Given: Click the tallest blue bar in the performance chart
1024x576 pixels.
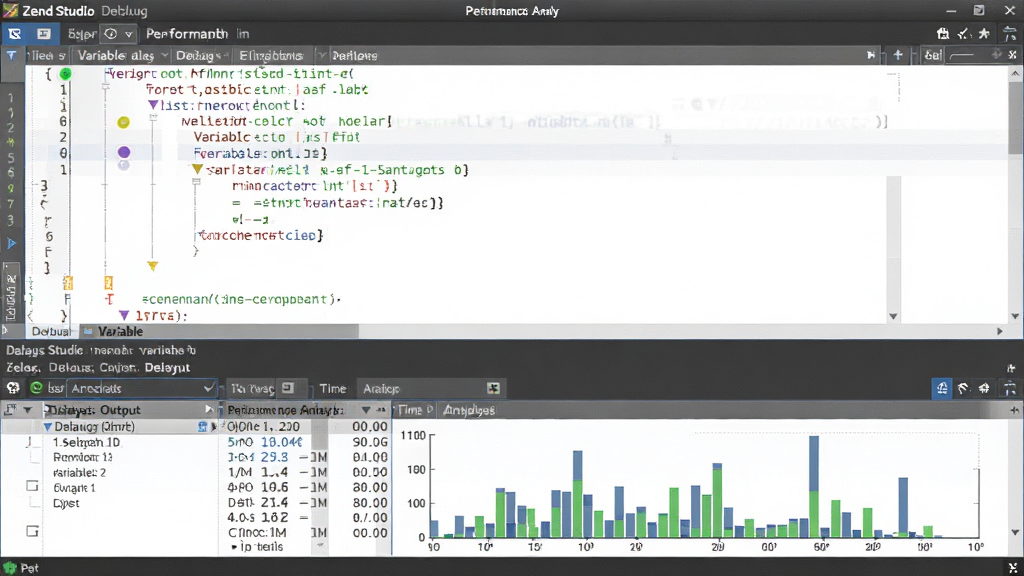Looking at the screenshot, I should tap(814, 487).
